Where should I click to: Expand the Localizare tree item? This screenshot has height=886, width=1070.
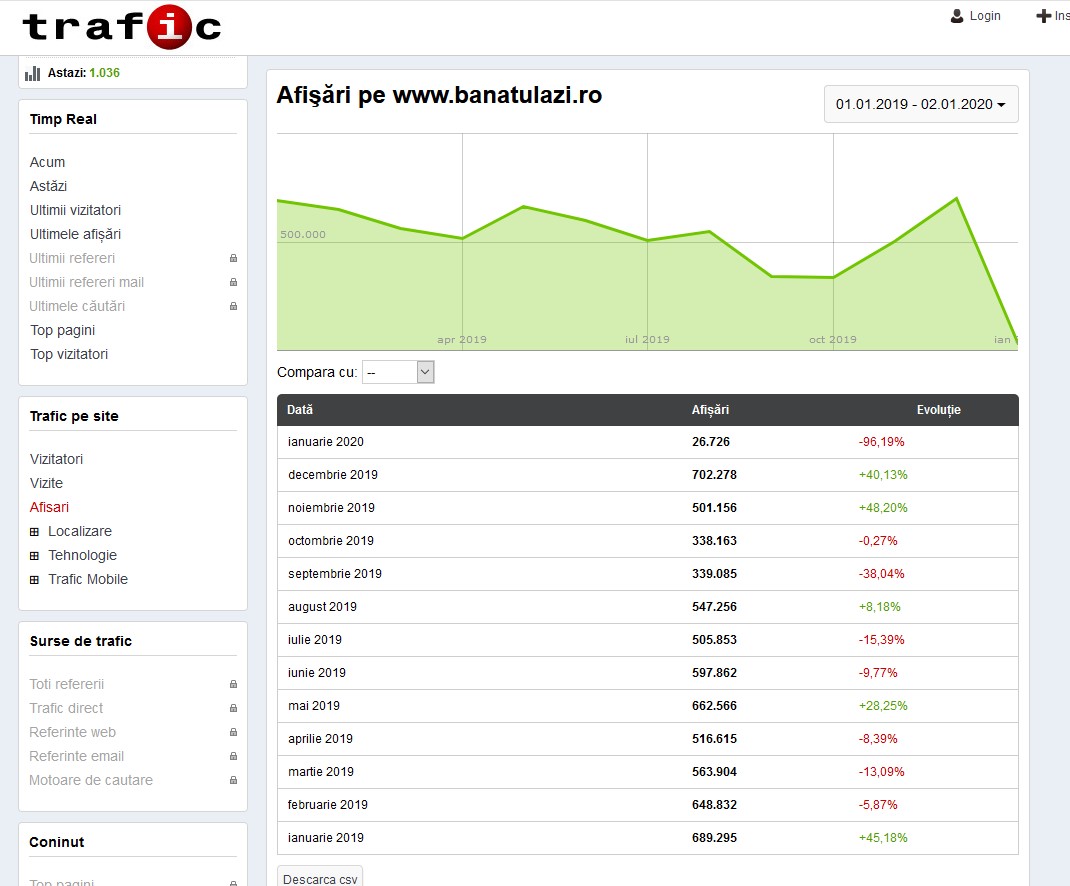point(35,531)
